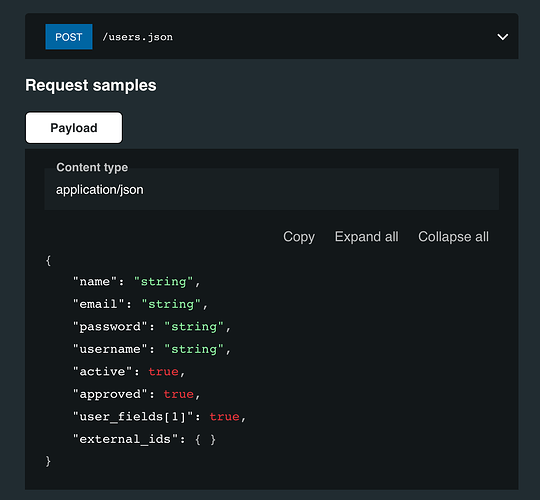
Task: Click the "password" string value
Action: coord(194,326)
